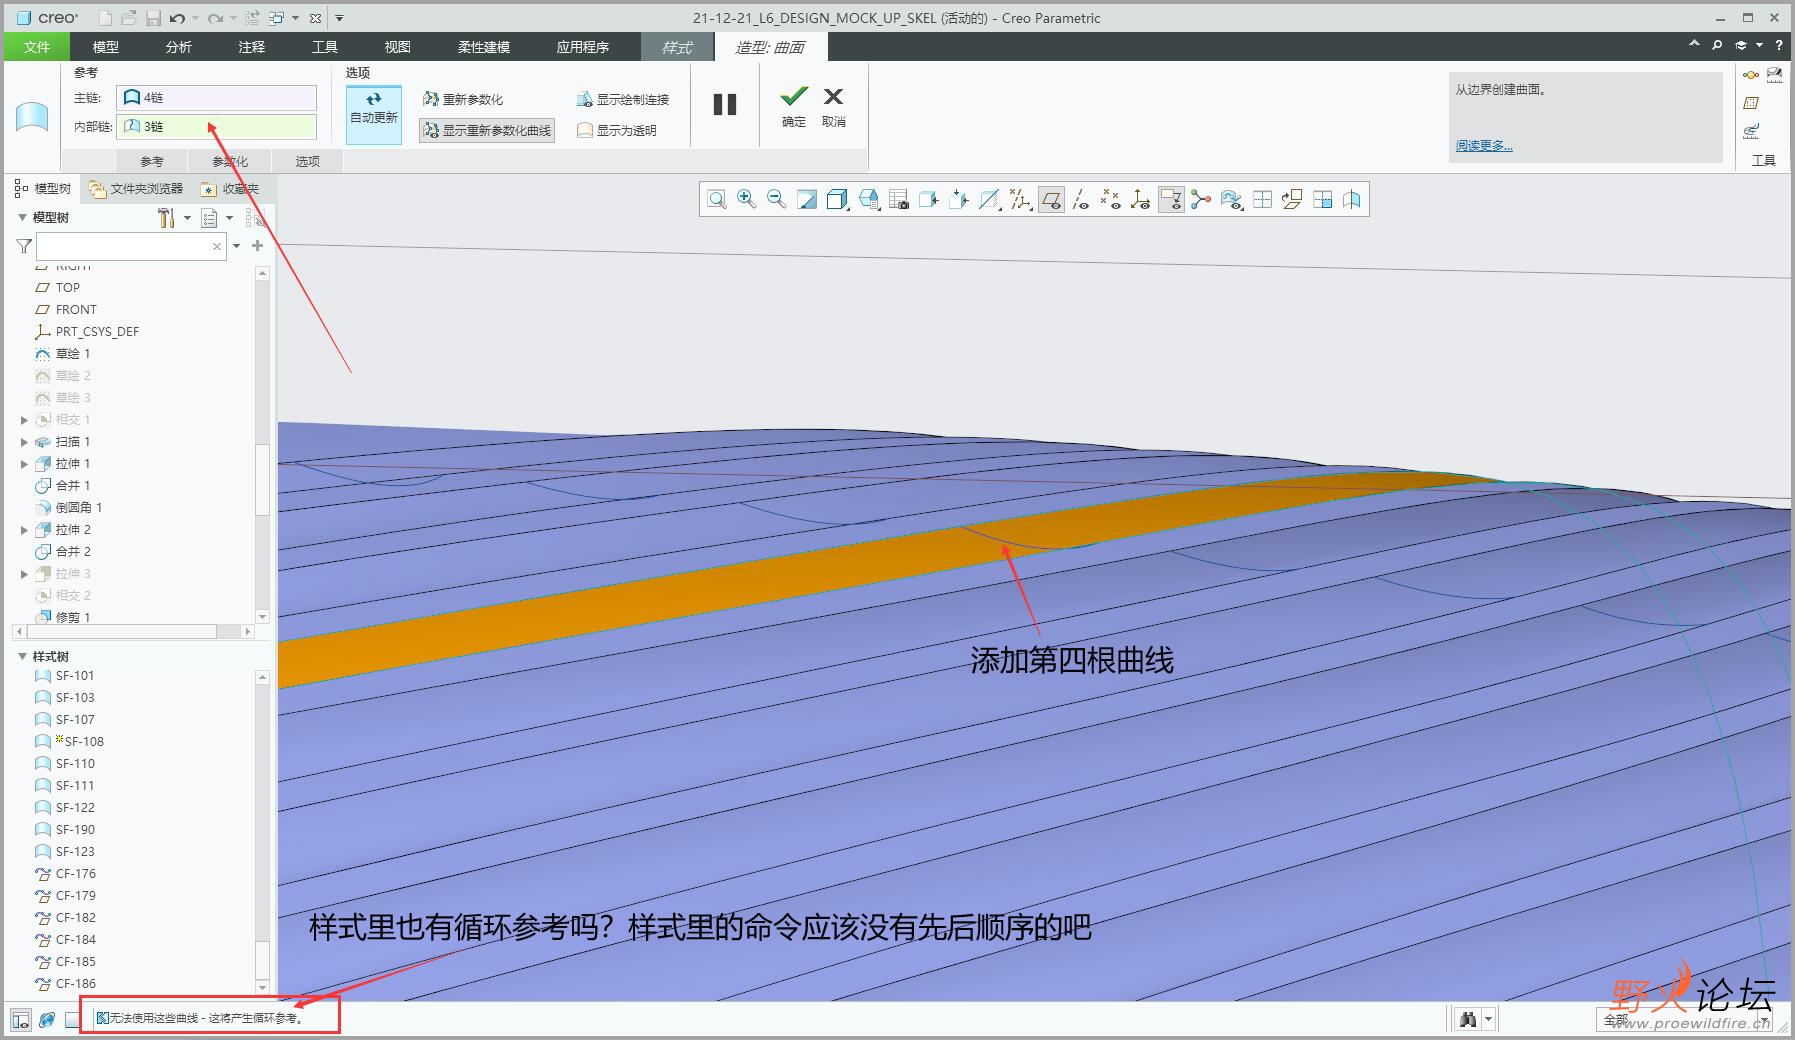
Task: Switch to the 视图 ribbon tab
Action: click(398, 47)
